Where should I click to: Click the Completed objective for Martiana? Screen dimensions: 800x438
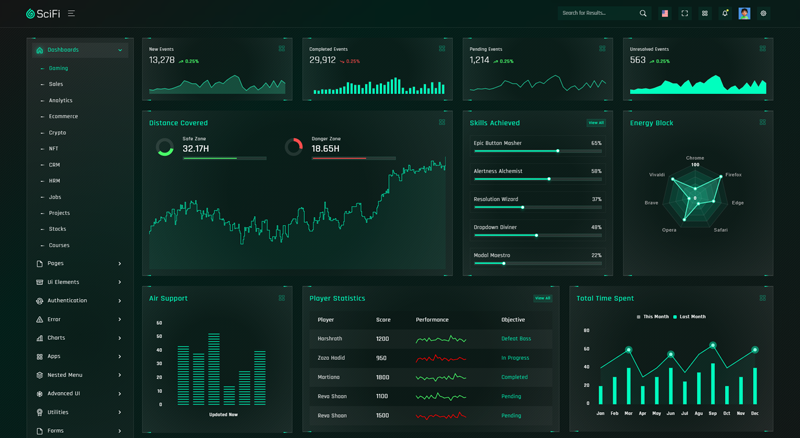[514, 377]
